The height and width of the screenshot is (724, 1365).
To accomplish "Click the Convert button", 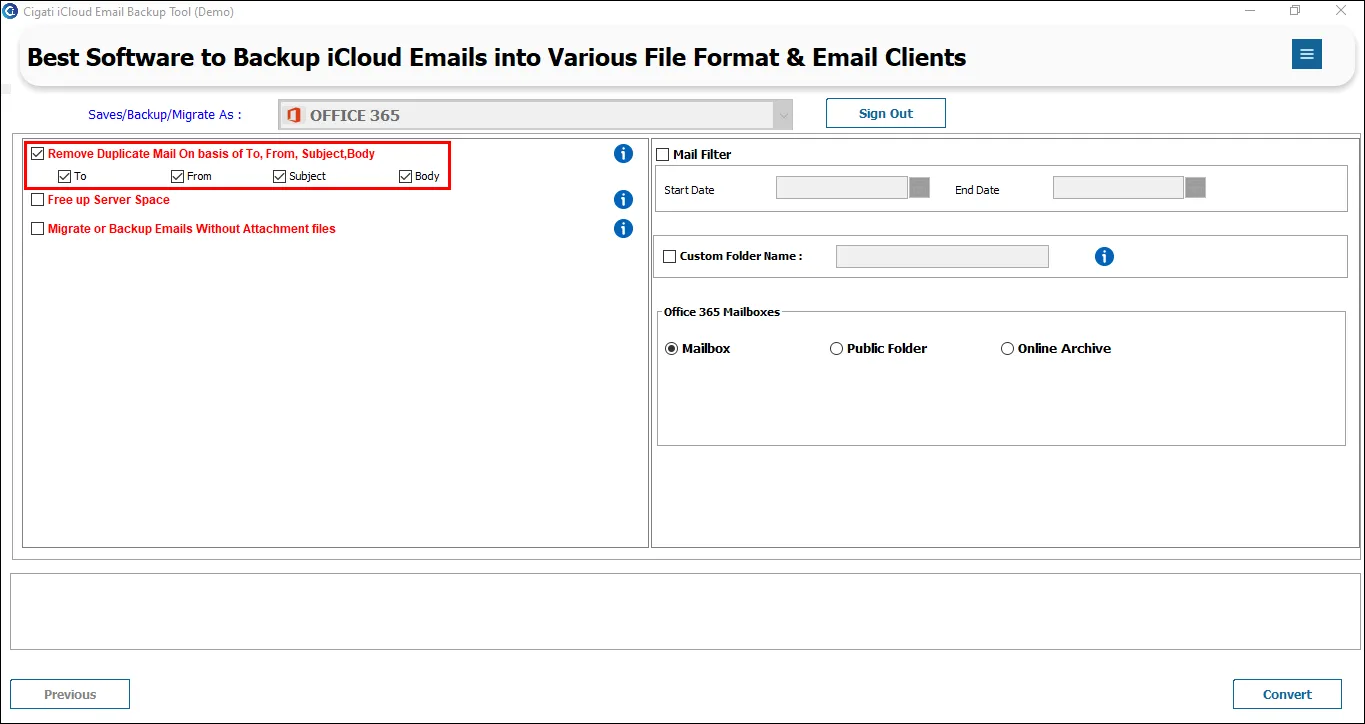I will pos(1287,694).
